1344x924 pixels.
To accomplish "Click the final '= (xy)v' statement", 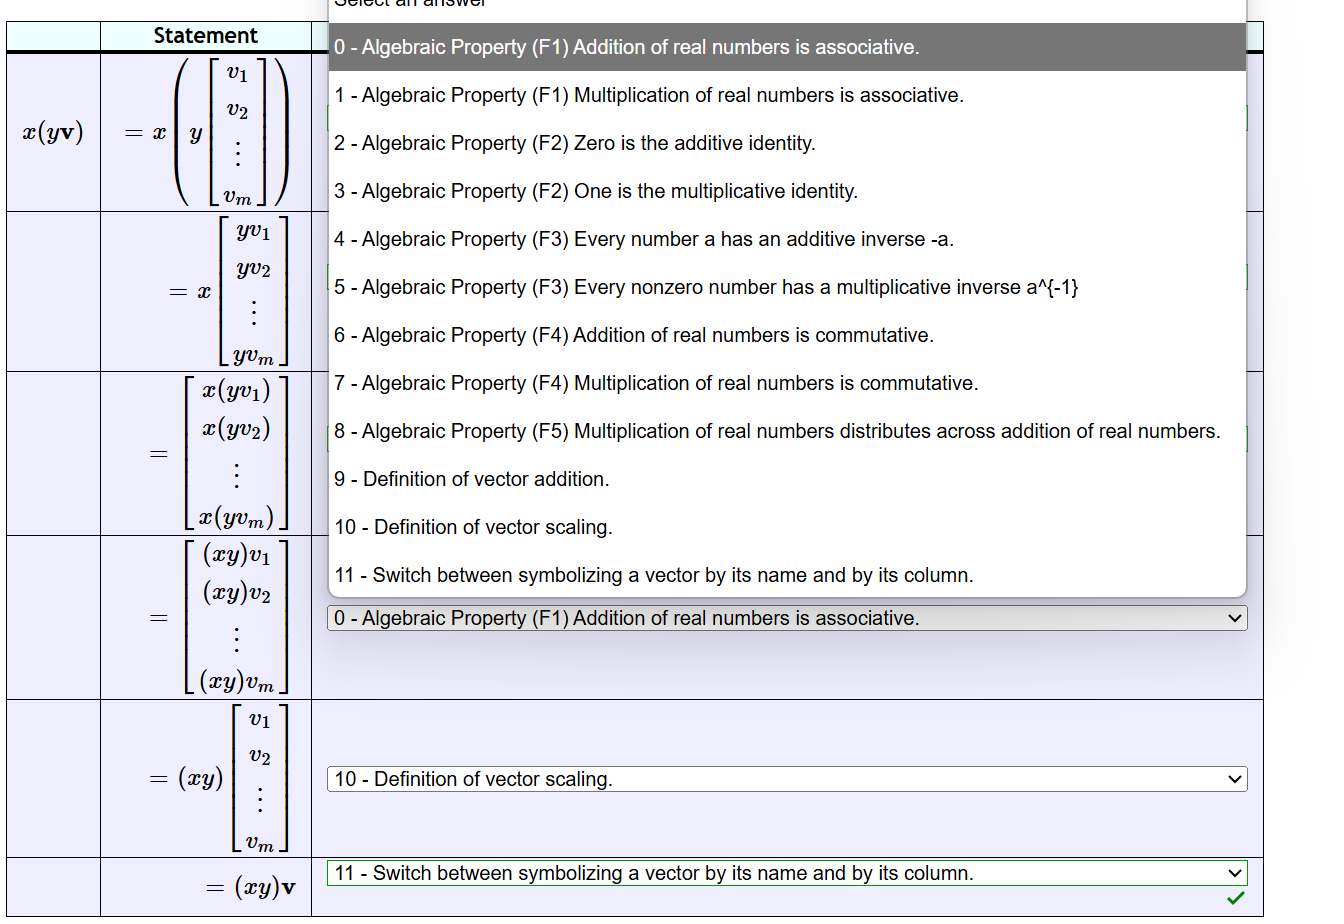I will tap(251, 887).
